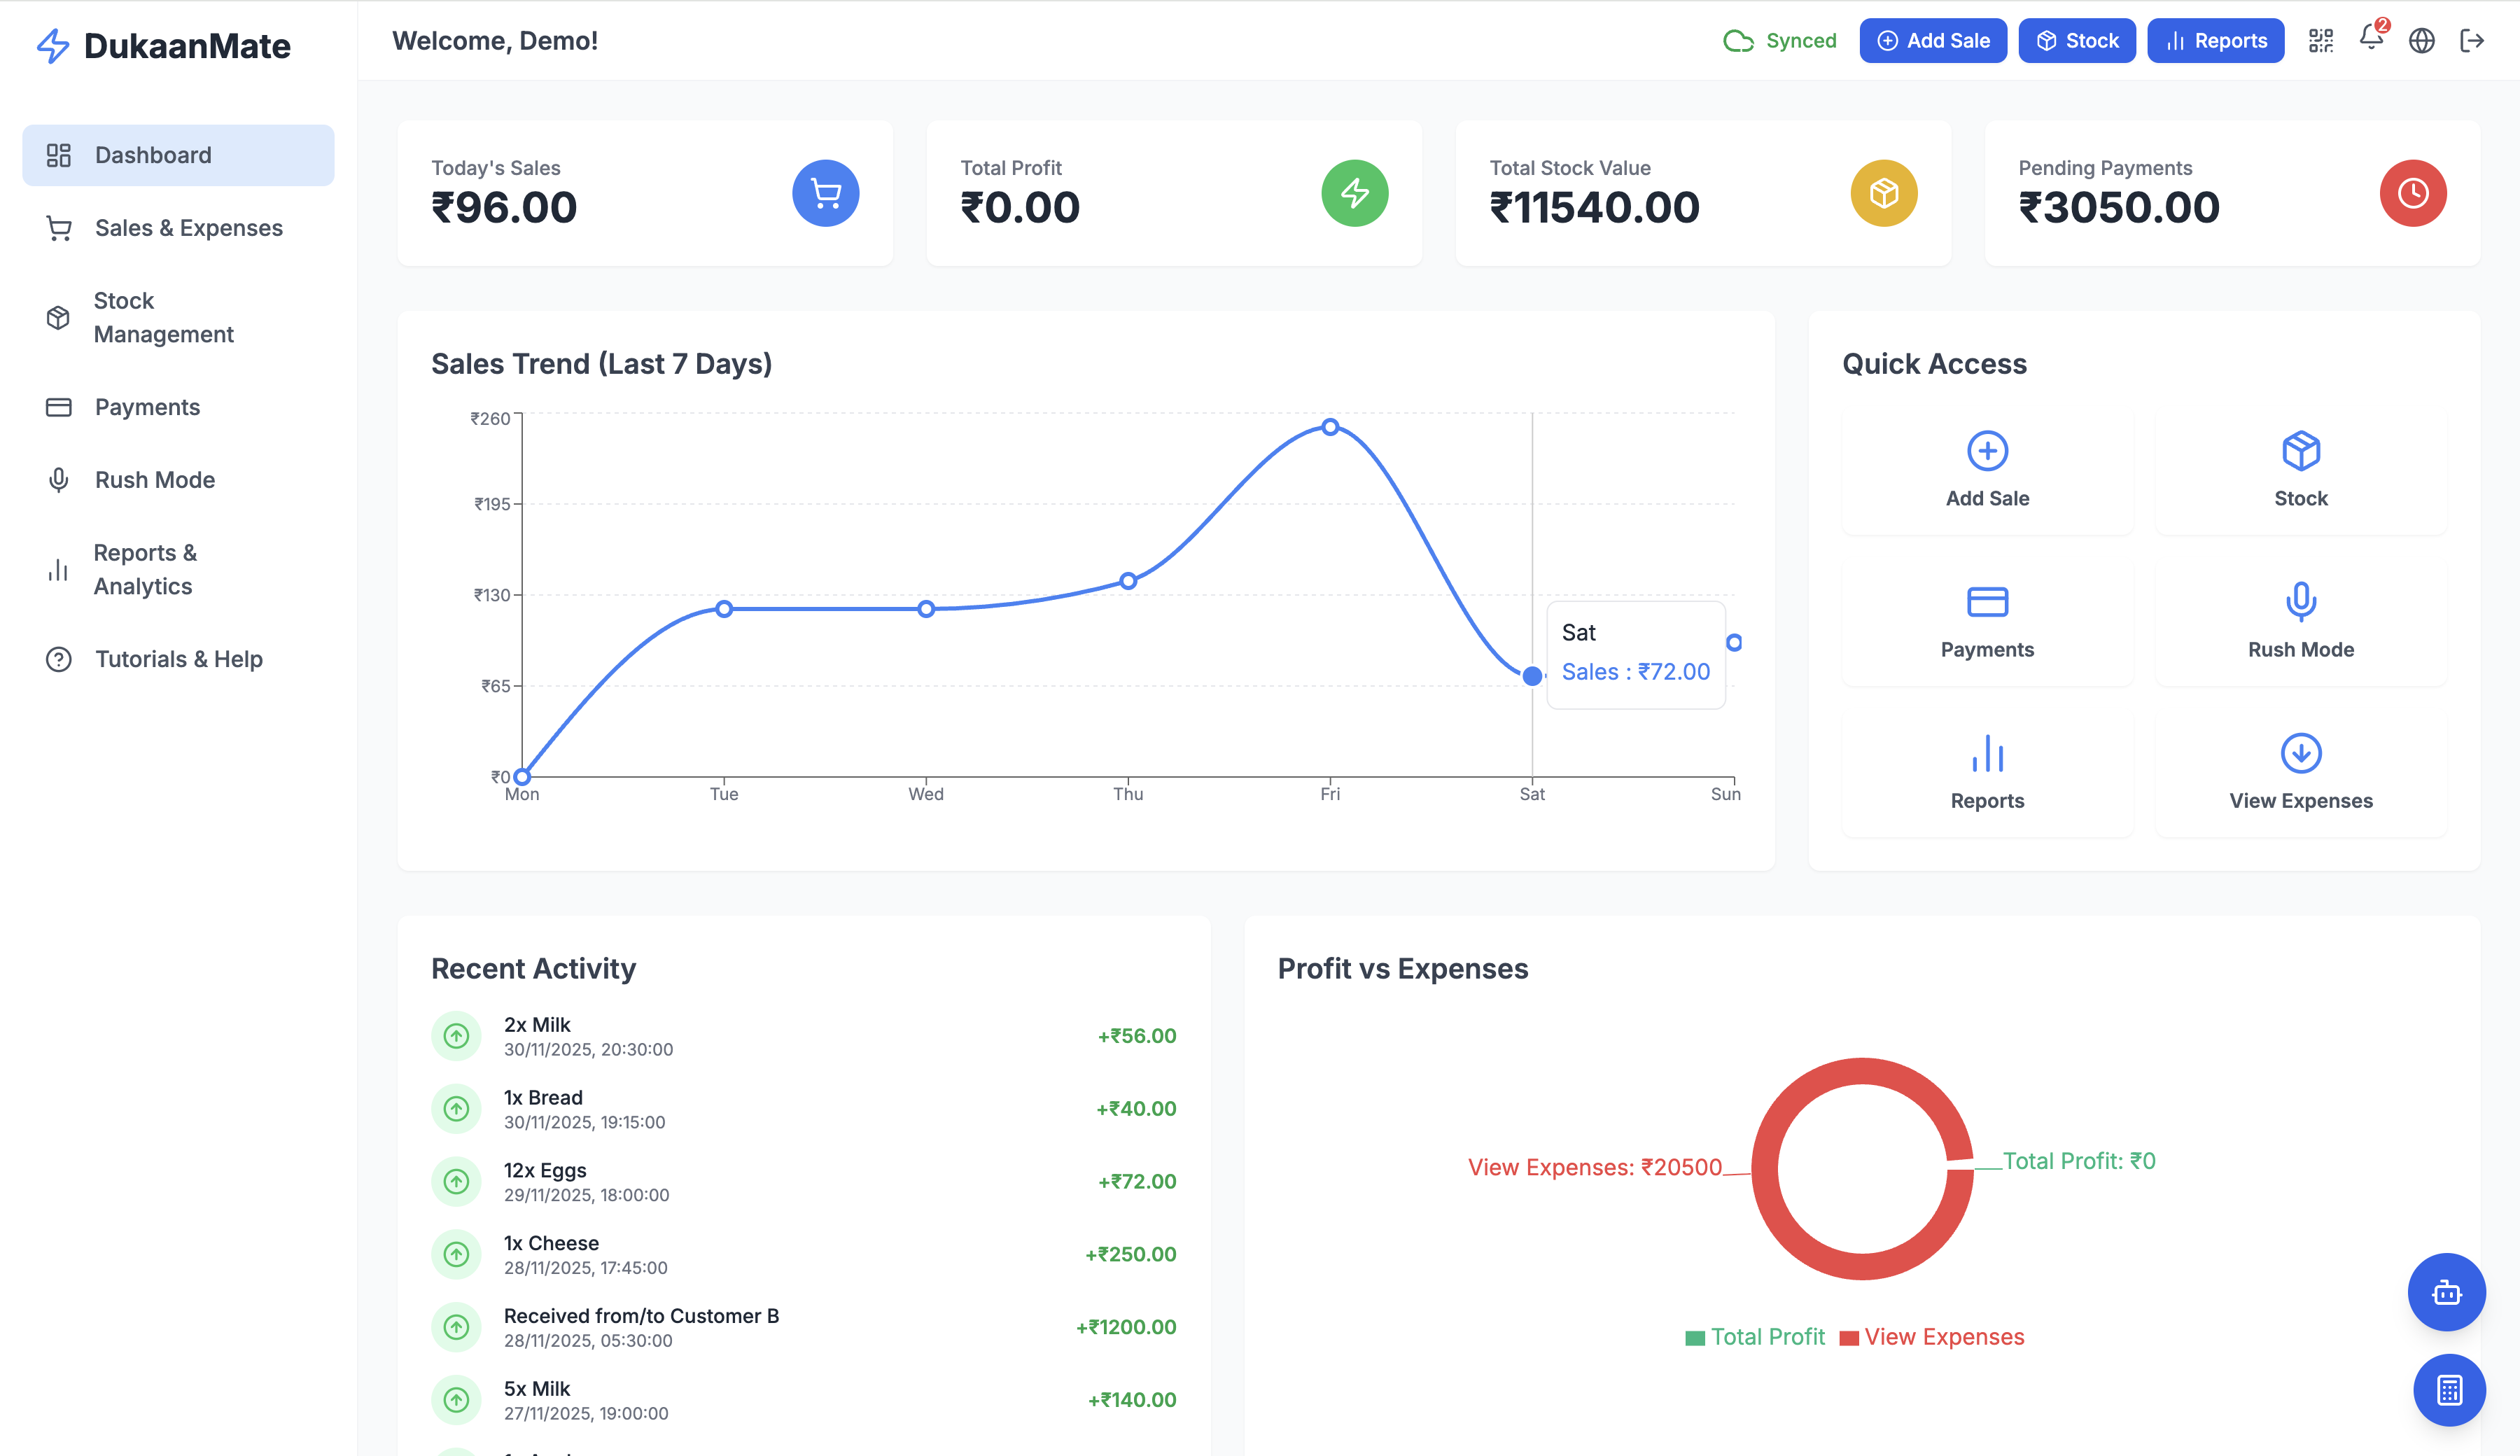
Task: Click the Synced cloud status indicator
Action: 1781,40
